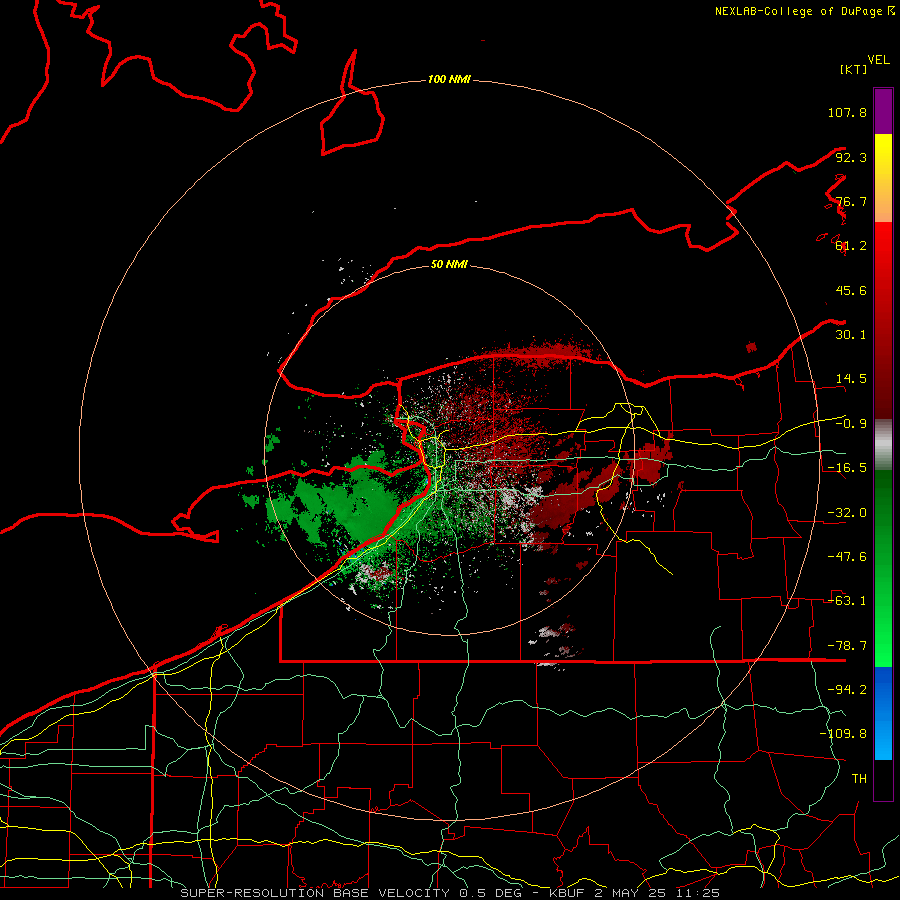Click the 92.3 velocity legend value
The image size is (900, 900).
click(851, 157)
